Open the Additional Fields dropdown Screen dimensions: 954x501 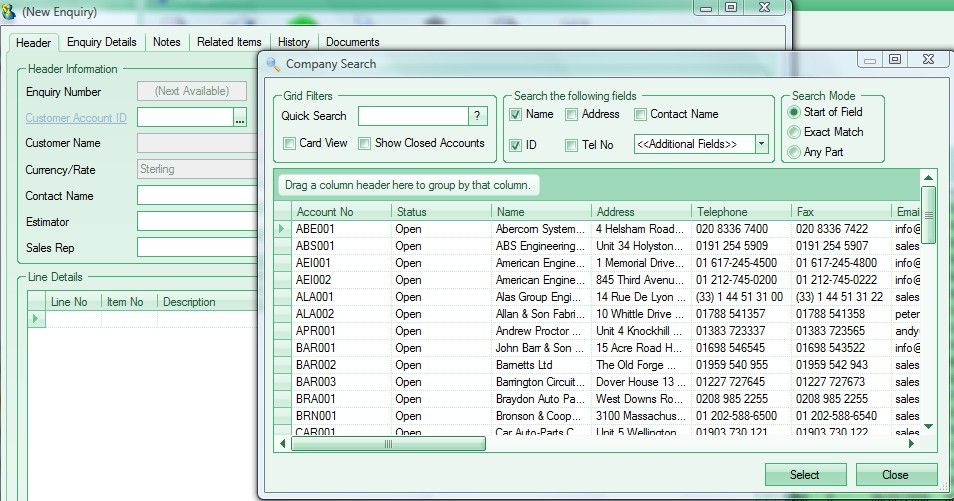760,145
